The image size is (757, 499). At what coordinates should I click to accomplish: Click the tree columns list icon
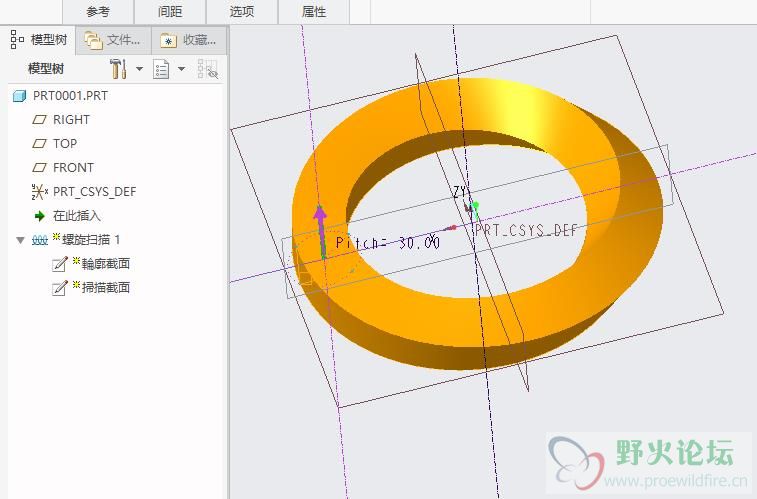pyautogui.click(x=161, y=69)
